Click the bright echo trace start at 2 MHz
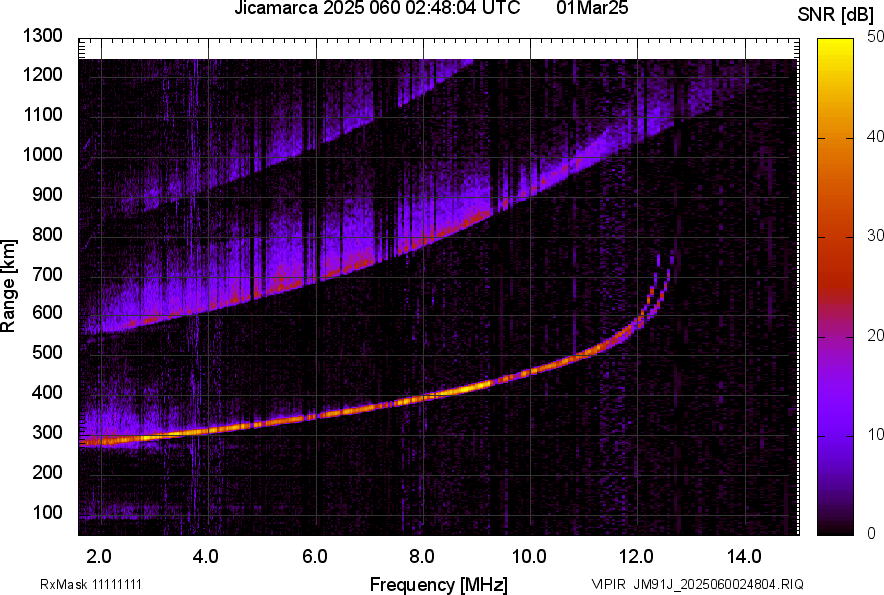 point(88,441)
